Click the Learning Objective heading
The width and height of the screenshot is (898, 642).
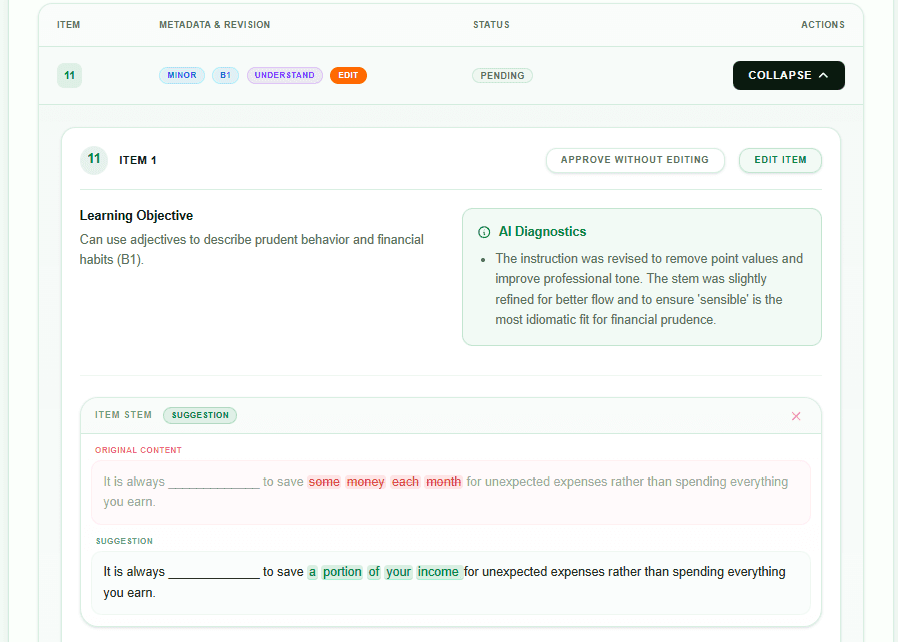[x=136, y=216]
